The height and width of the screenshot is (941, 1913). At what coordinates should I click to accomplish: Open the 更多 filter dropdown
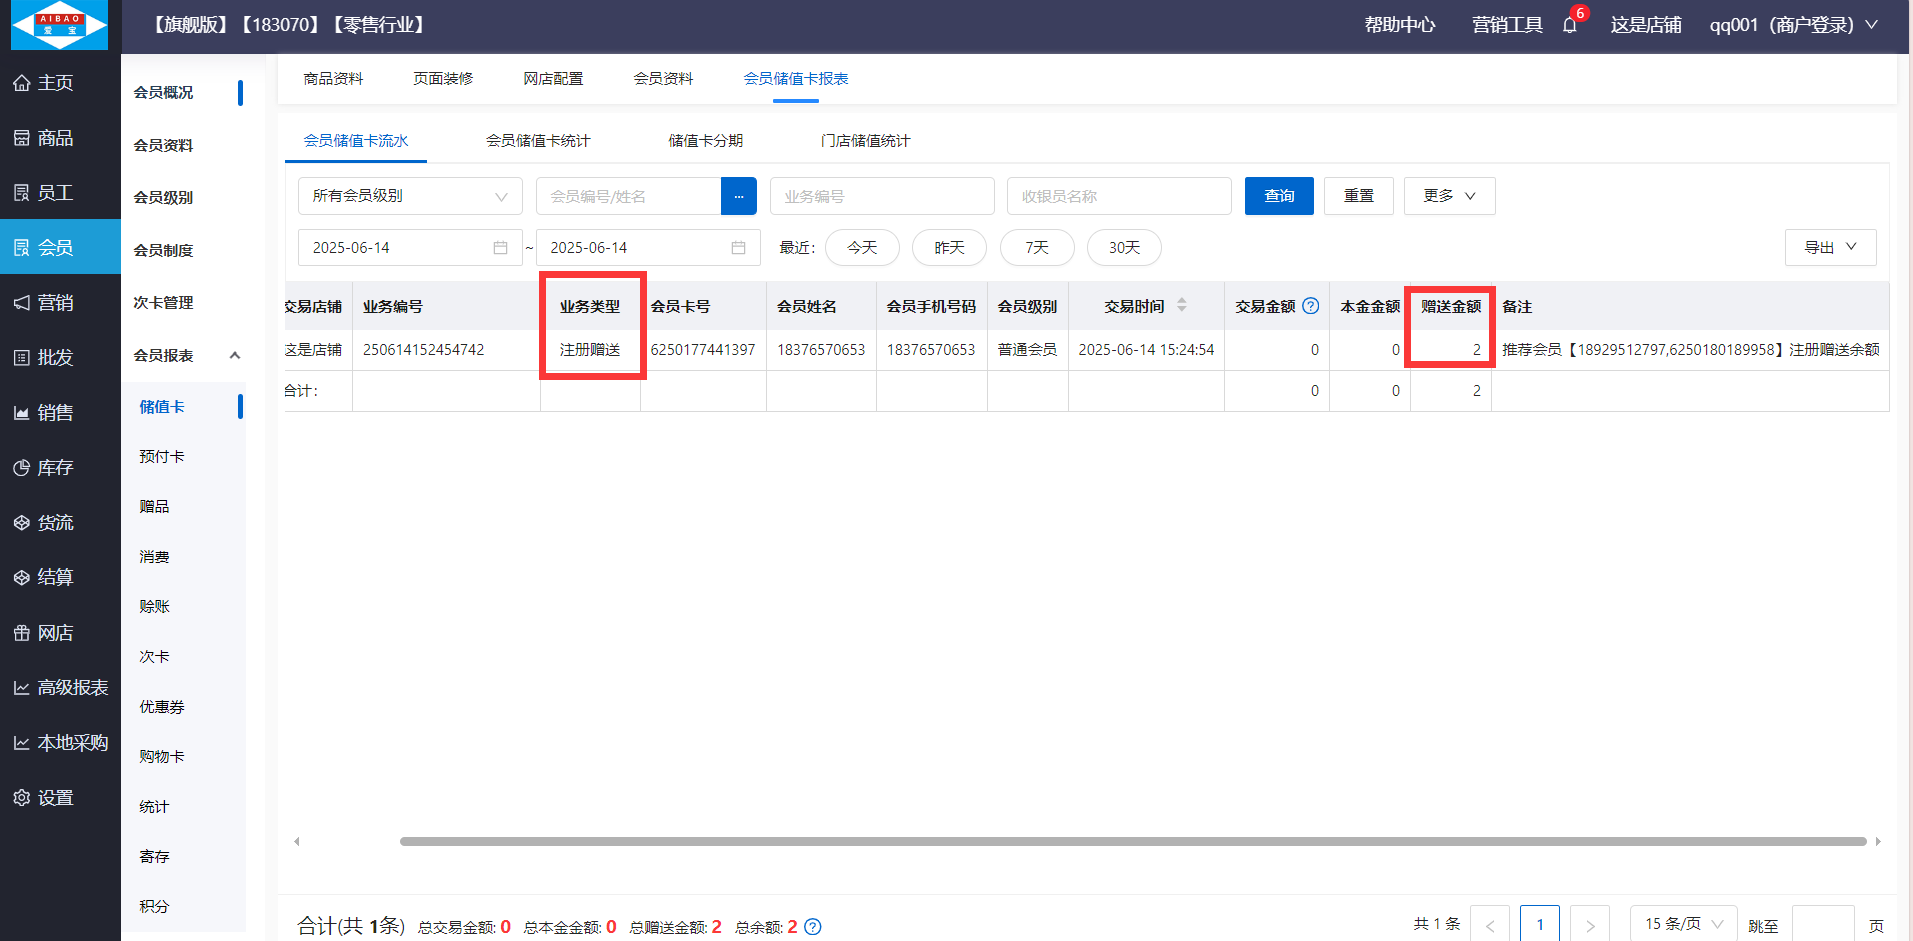(x=1449, y=196)
